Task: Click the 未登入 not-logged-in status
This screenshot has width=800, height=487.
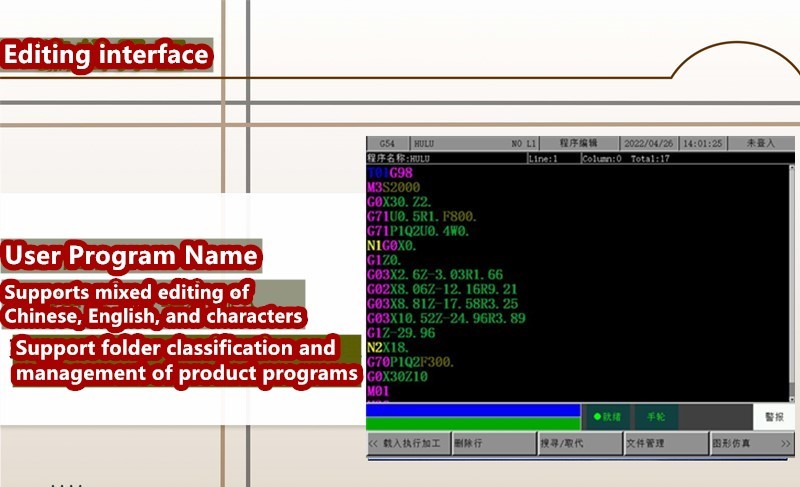Action: 761,143
